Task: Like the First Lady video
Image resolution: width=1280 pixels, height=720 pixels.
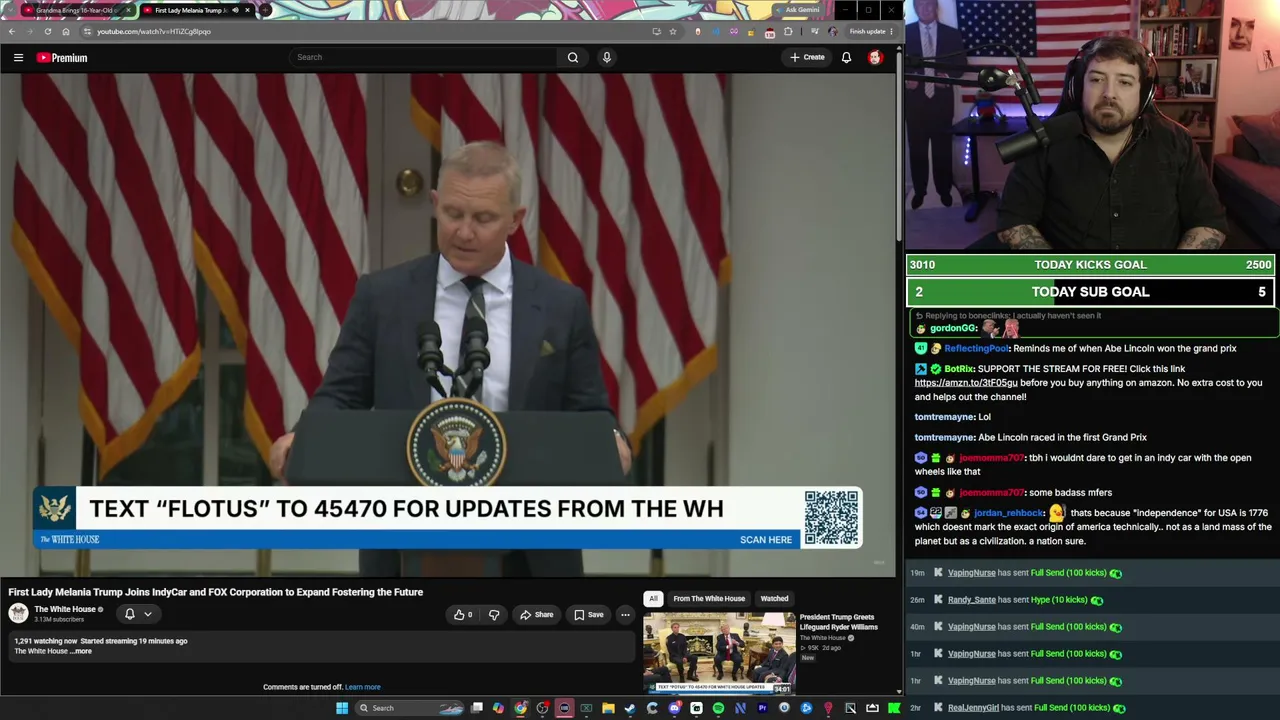Action: [462, 615]
